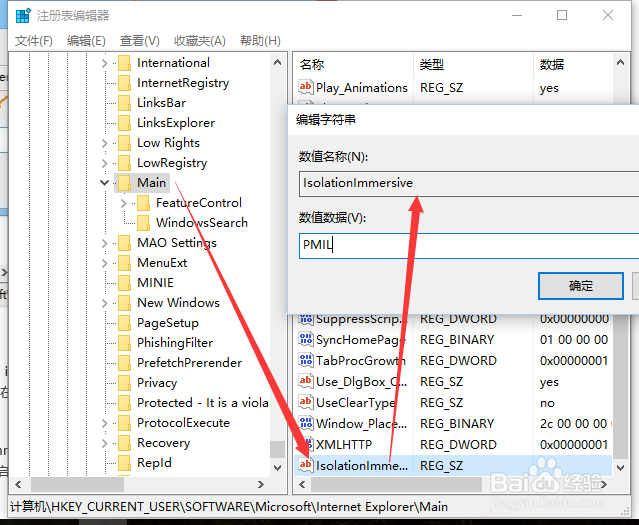Expand the LowRegistry key
Viewport: 639px width, 525px height.
click(104, 163)
